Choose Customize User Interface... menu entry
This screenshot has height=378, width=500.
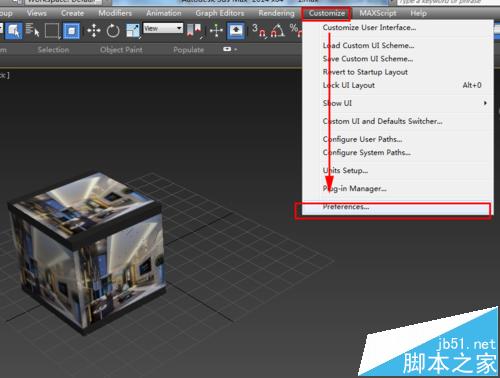(398, 28)
